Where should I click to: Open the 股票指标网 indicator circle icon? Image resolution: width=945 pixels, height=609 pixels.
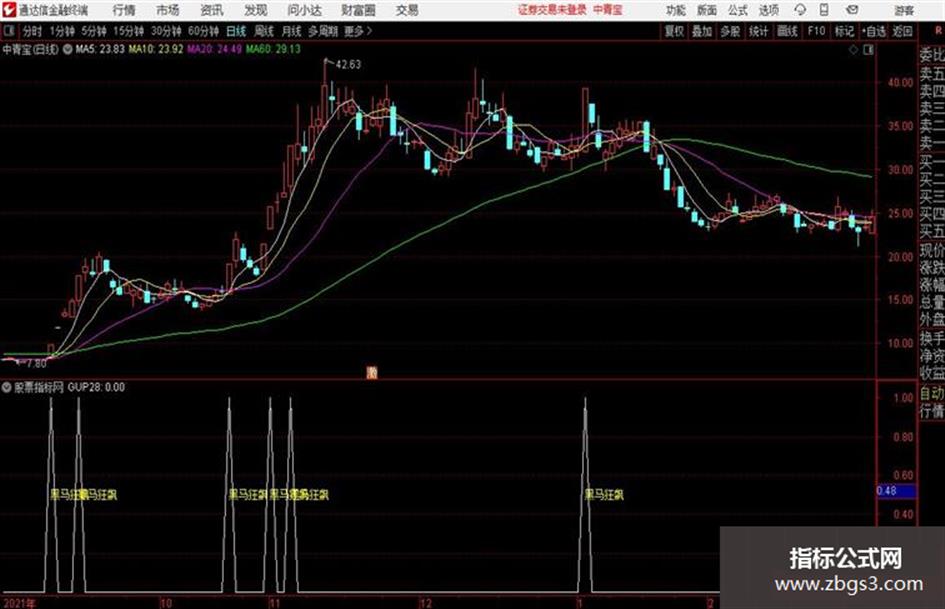(7, 387)
